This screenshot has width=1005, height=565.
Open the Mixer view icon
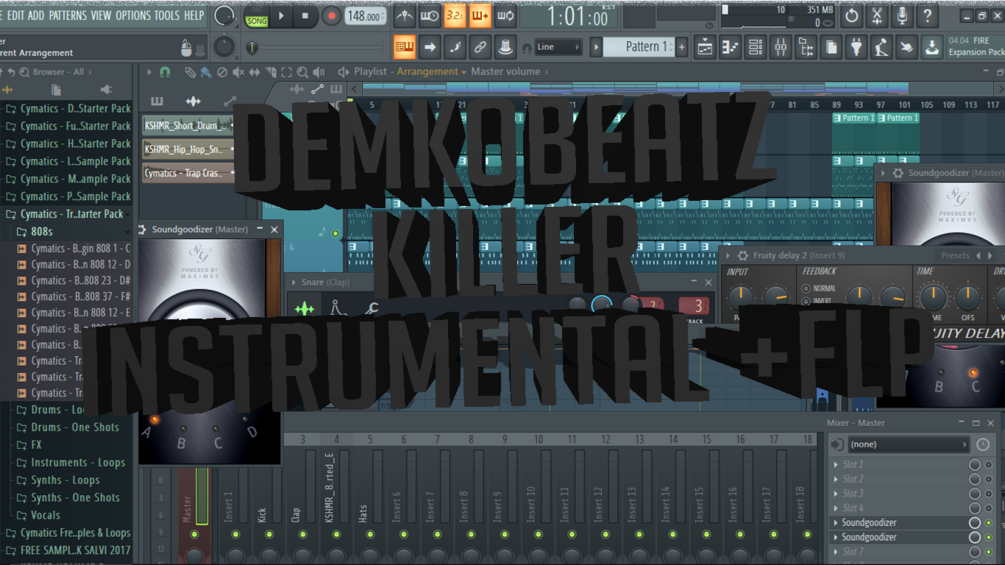pyautogui.click(x=781, y=47)
